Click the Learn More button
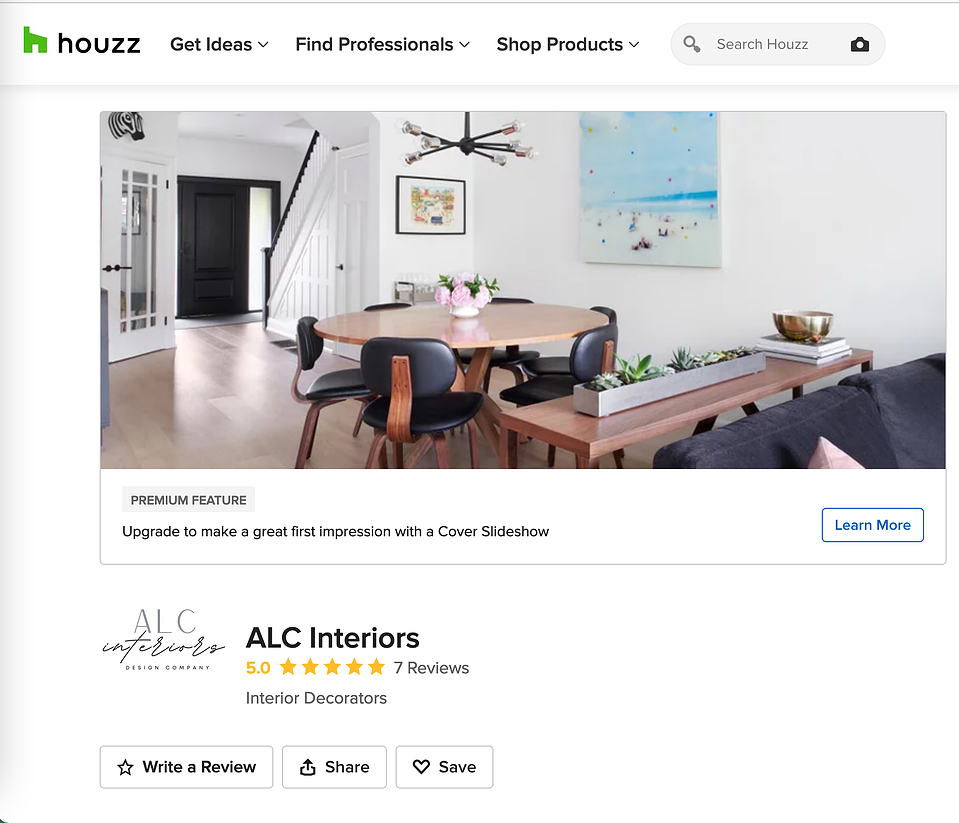Viewport: 959px width, 823px height. [872, 525]
